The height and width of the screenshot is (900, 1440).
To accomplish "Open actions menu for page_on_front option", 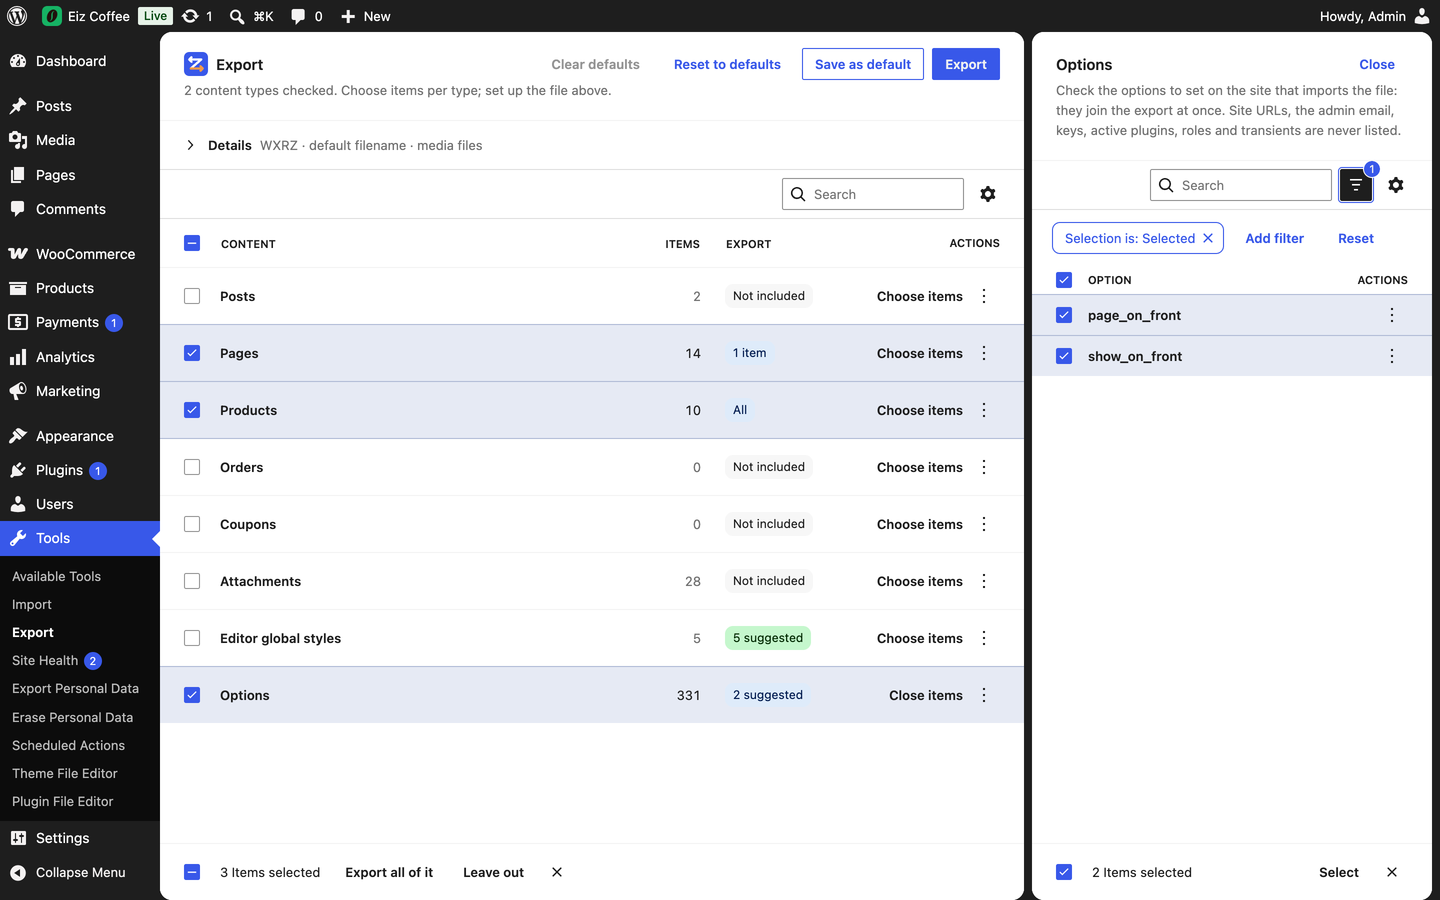I will [1392, 315].
